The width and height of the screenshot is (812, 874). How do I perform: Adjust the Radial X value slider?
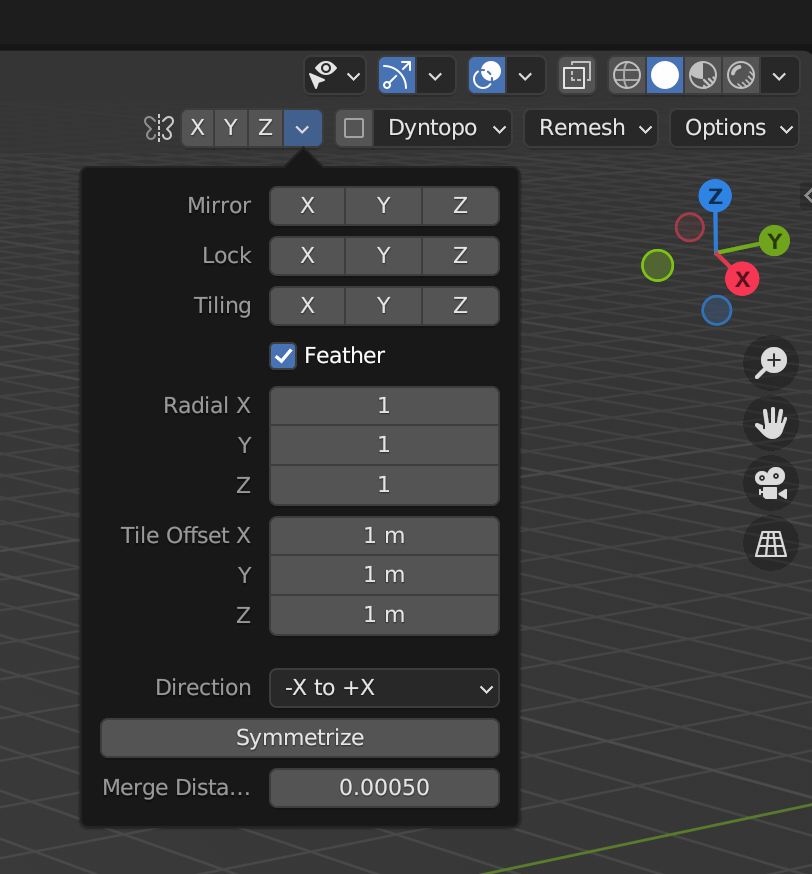pyautogui.click(x=384, y=406)
